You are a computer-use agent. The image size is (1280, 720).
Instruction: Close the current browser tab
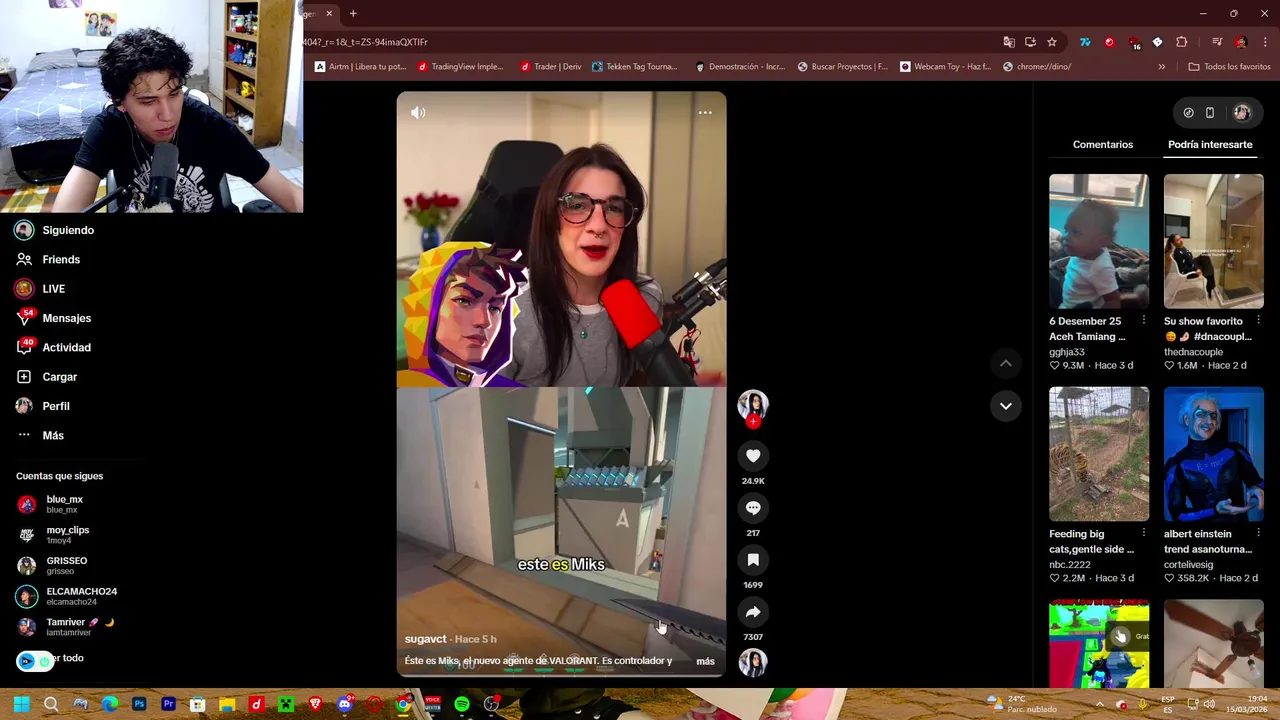click(329, 14)
